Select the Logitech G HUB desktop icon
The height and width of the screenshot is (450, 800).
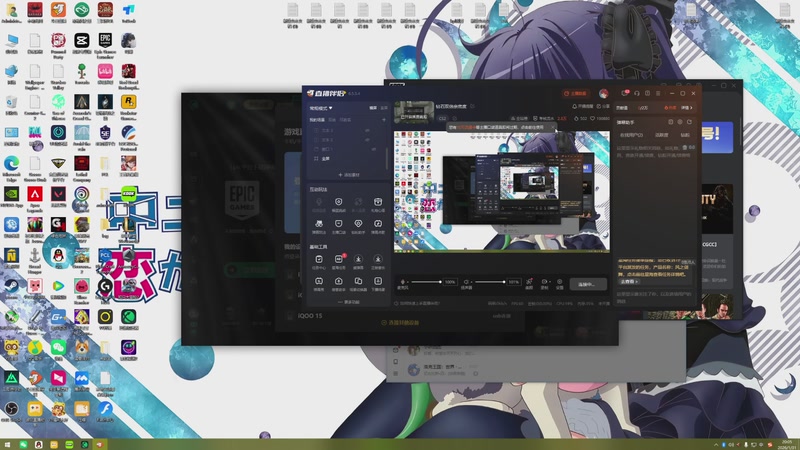(105, 286)
